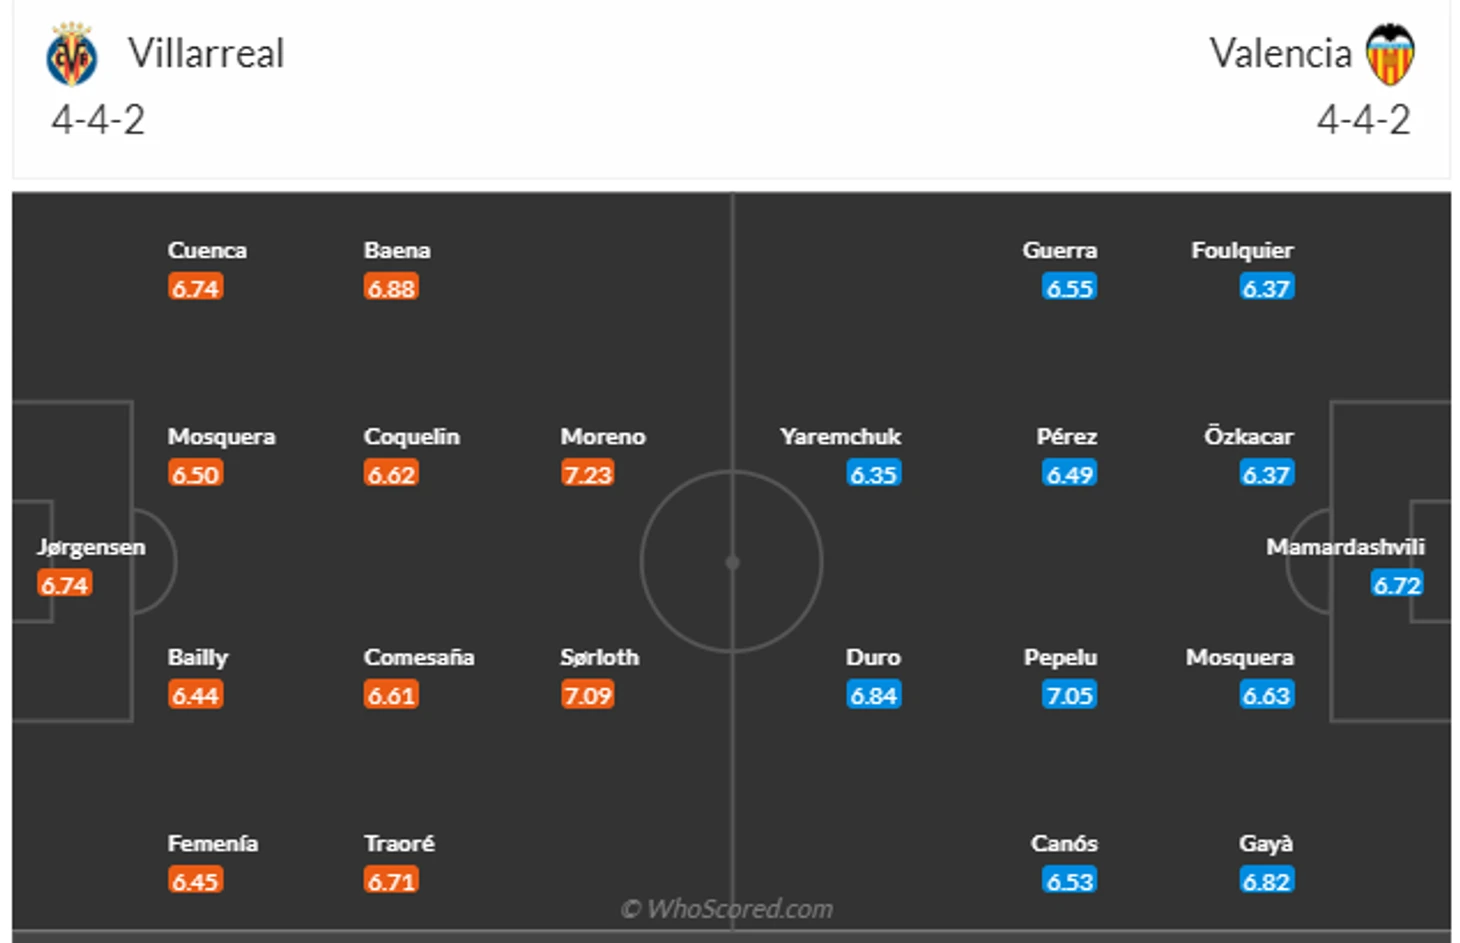Click the WhoScored.com watermark
The height and width of the screenshot is (943, 1460).
(x=727, y=909)
